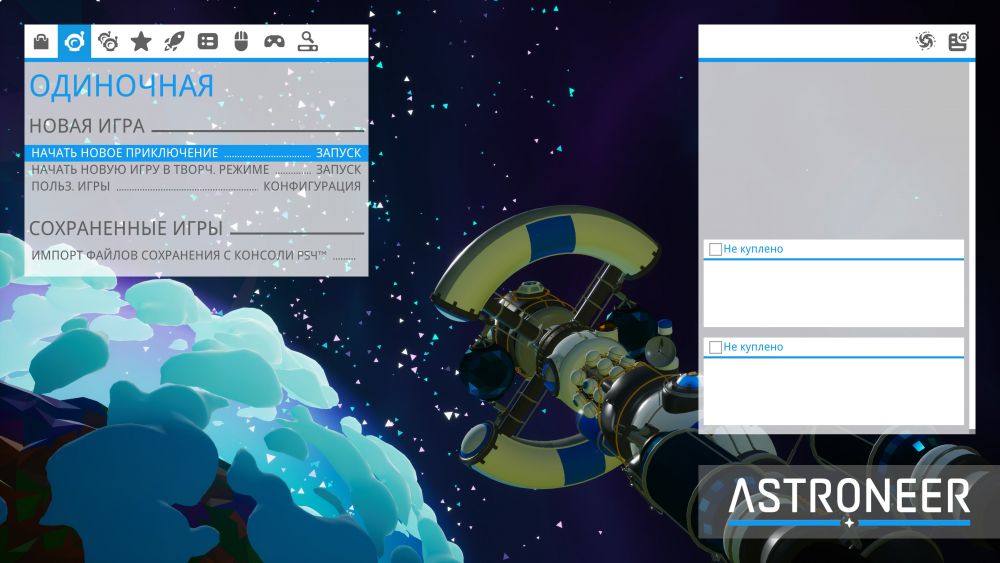Click the right panel vertical scrollbar

tap(968, 240)
